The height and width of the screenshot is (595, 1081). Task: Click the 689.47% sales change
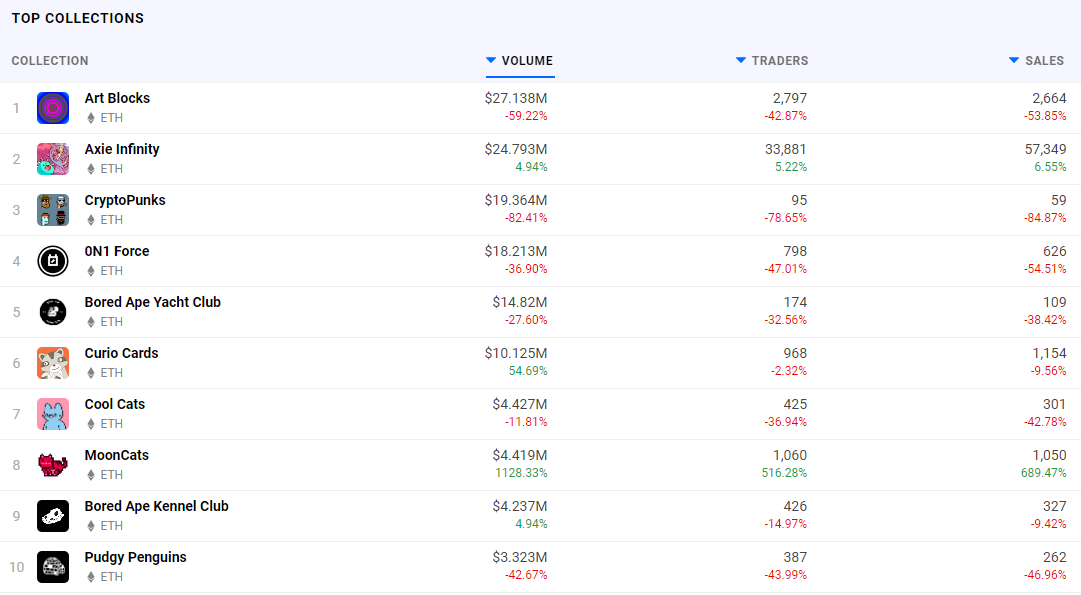pos(1044,473)
